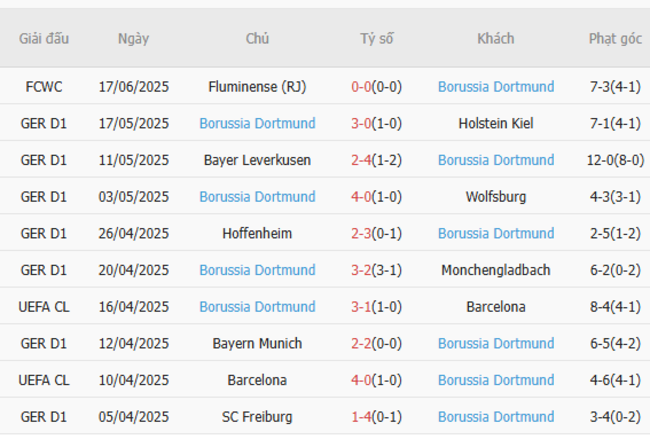The image size is (650, 447).
Task: Click Borussia Dortmund in the 17/05/2025 row
Action: click(257, 124)
